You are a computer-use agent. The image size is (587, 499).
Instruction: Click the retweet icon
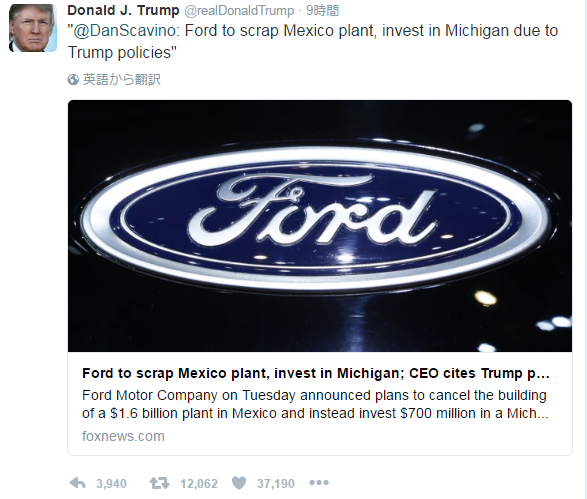pyautogui.click(x=159, y=483)
